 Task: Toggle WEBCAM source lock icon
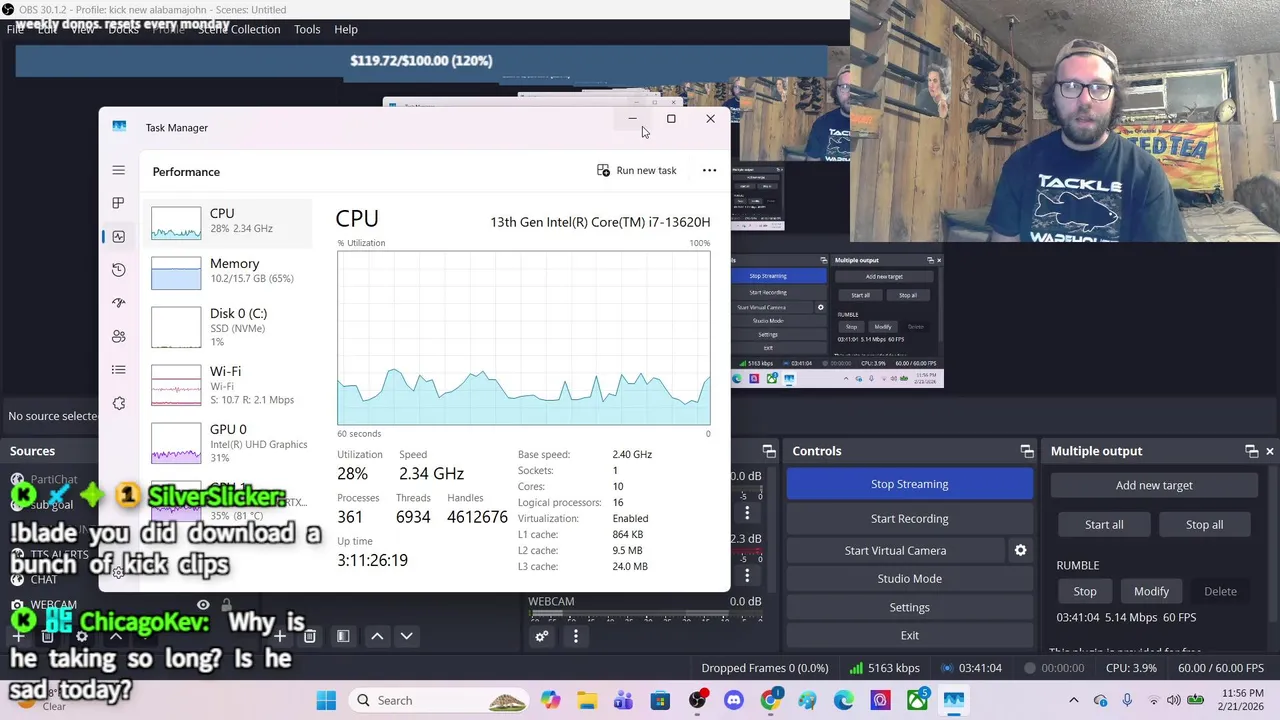(226, 605)
